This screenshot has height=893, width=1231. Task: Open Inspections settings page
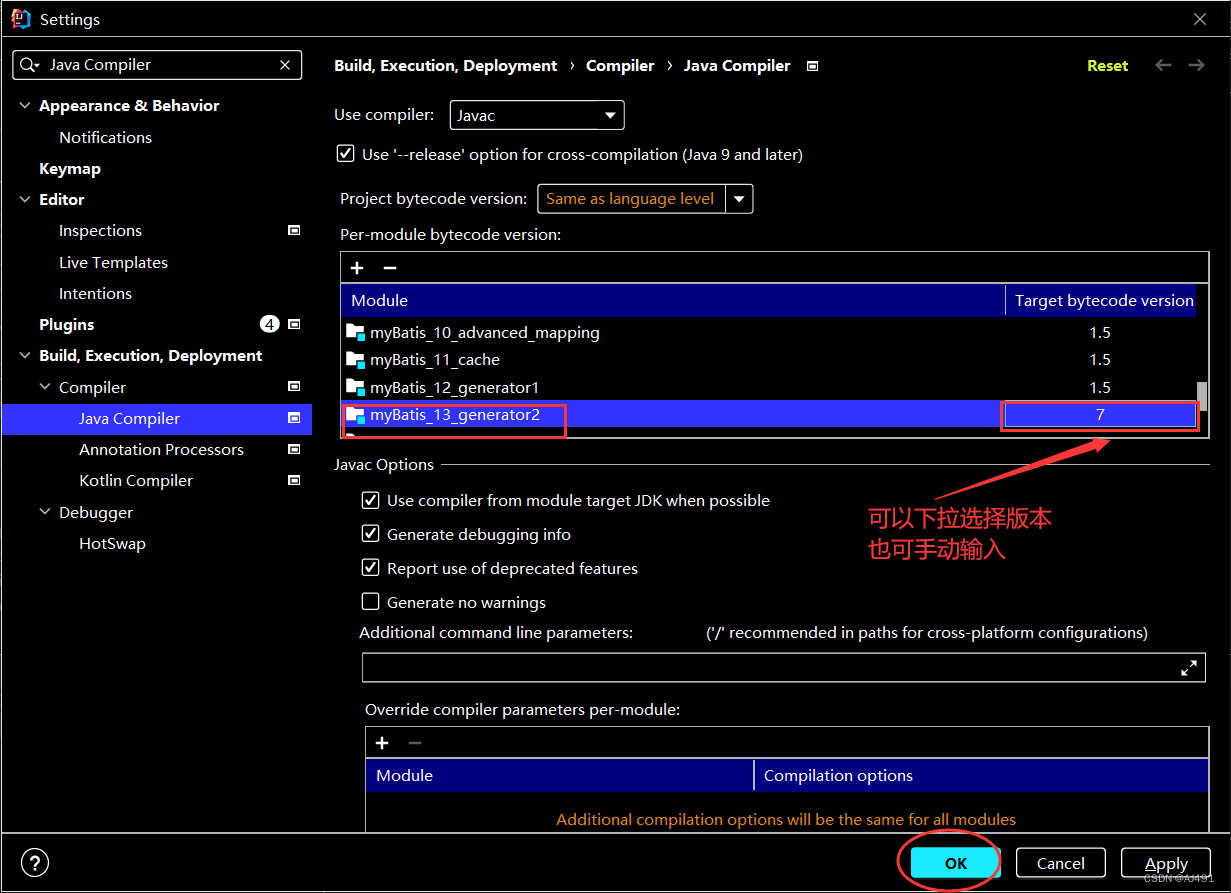tap(100, 230)
